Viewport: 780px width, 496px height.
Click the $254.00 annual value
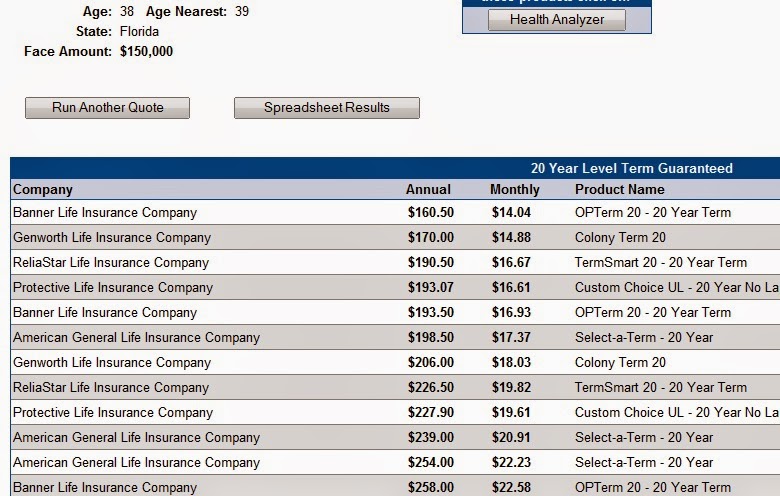click(x=431, y=462)
